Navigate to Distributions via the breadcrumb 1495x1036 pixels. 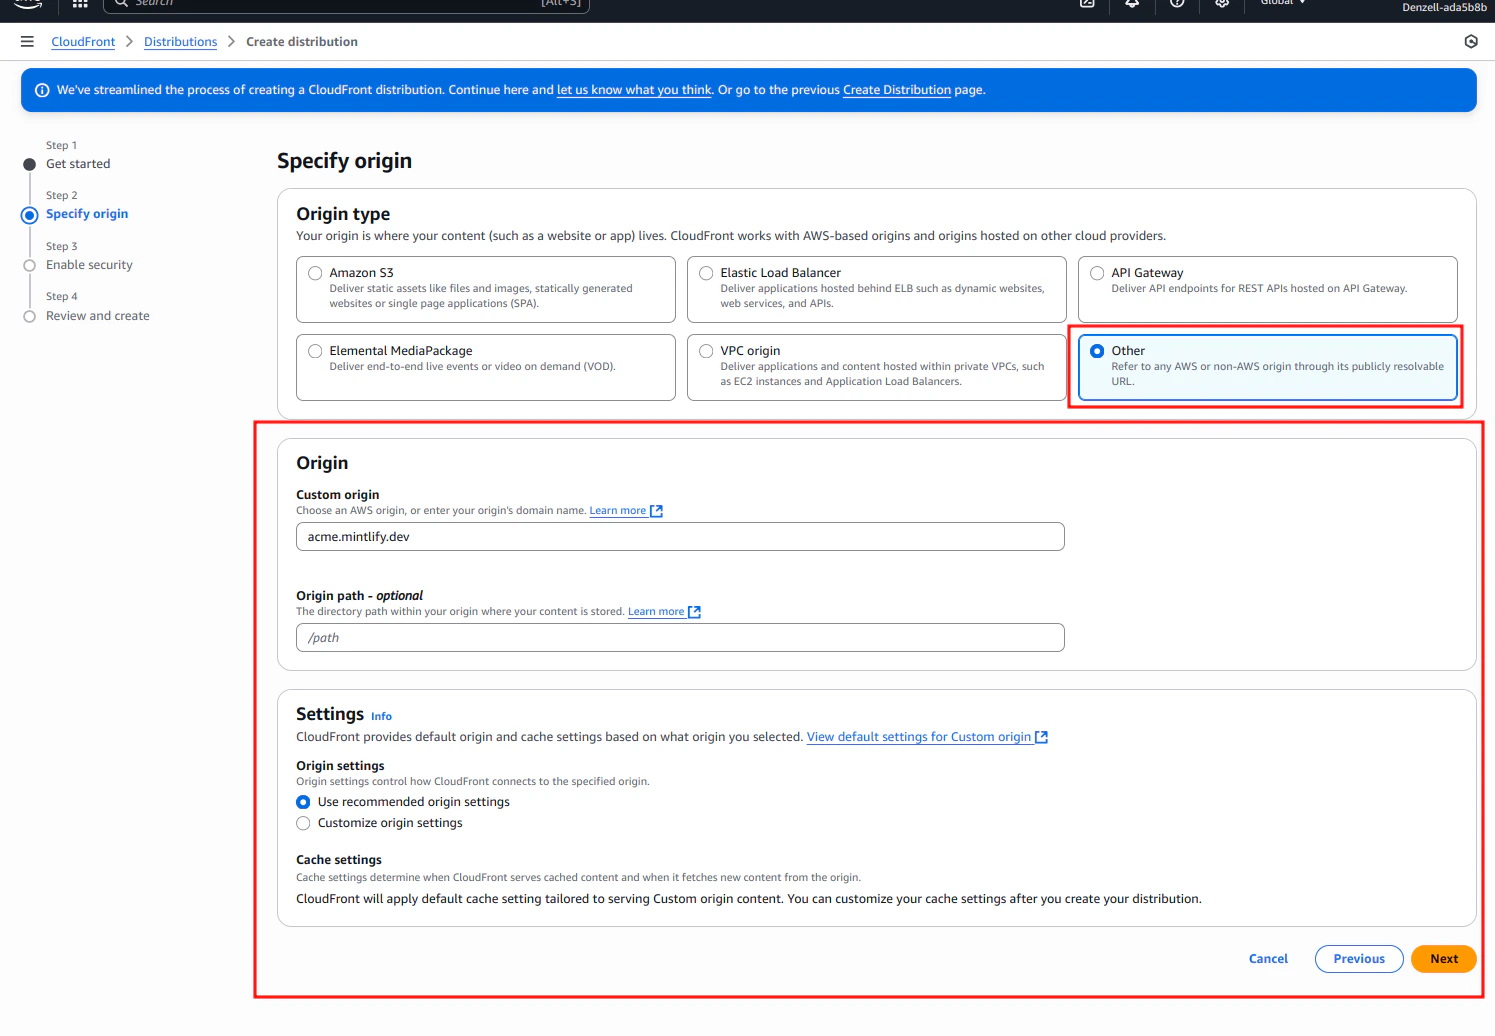180,41
